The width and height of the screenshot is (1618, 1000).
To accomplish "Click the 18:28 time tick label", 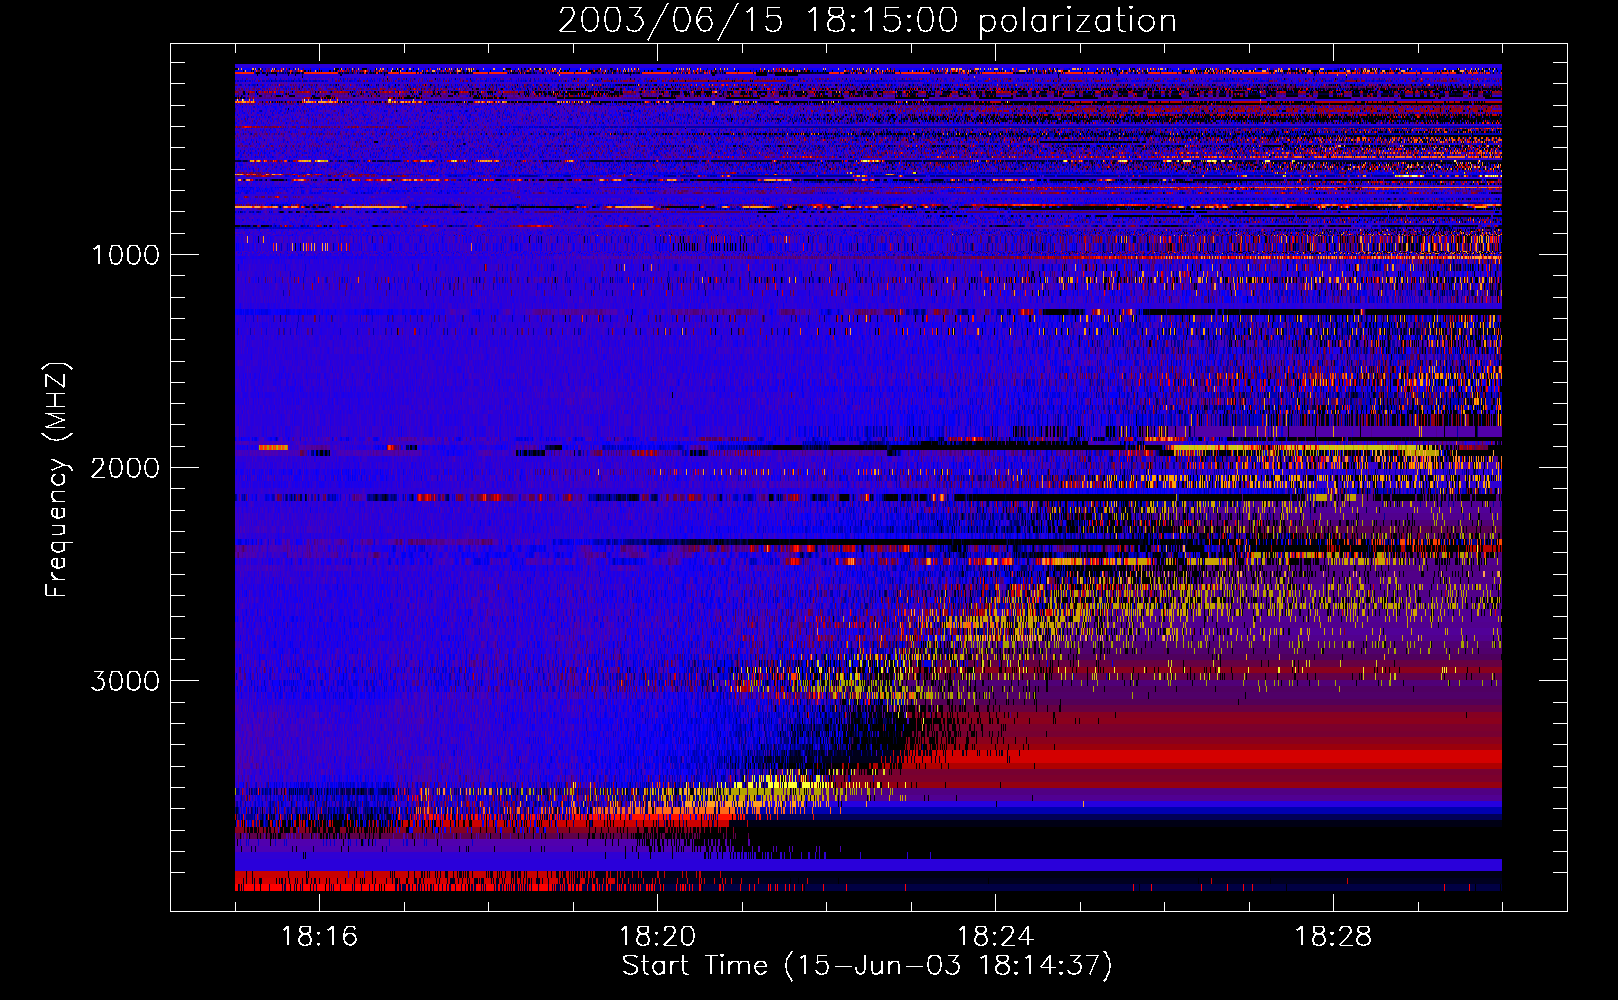I will click(x=1333, y=937).
